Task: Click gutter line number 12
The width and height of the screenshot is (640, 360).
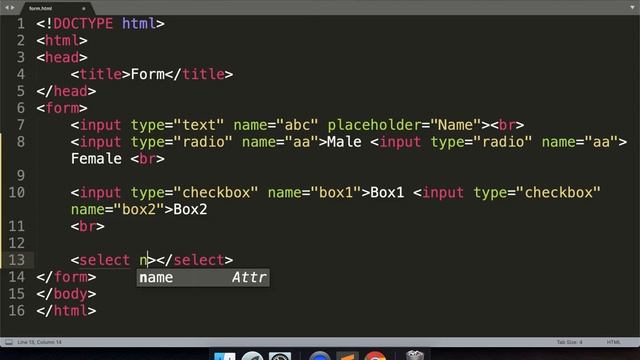Action: (x=17, y=243)
